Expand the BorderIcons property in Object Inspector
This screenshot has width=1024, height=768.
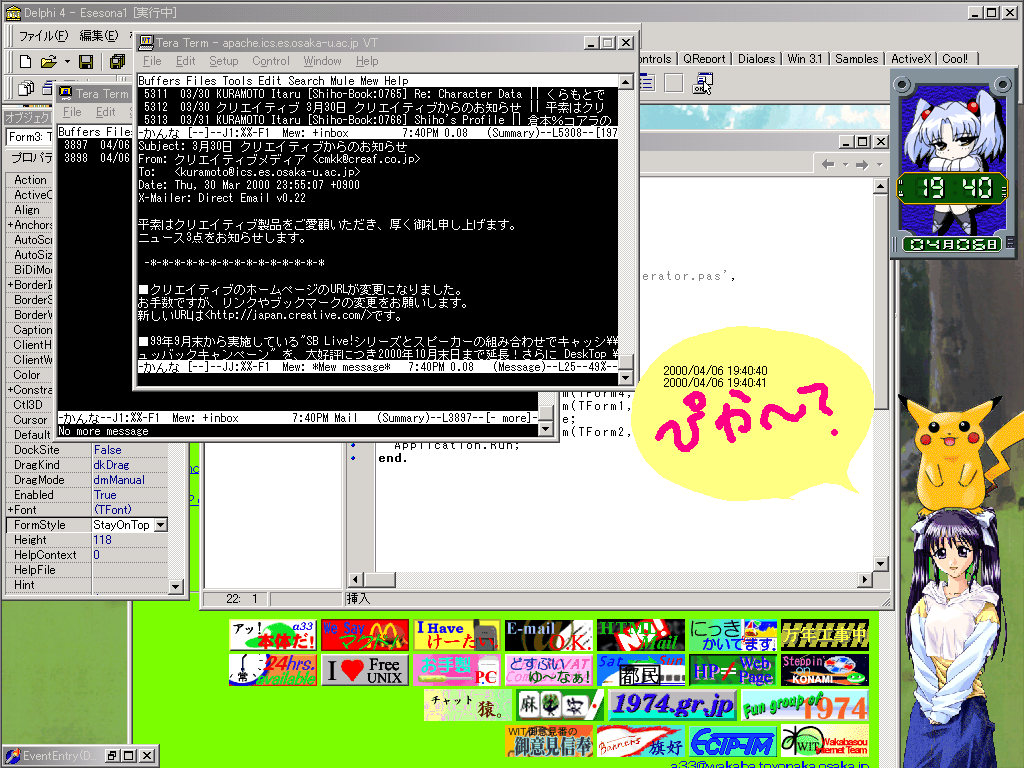point(10,285)
